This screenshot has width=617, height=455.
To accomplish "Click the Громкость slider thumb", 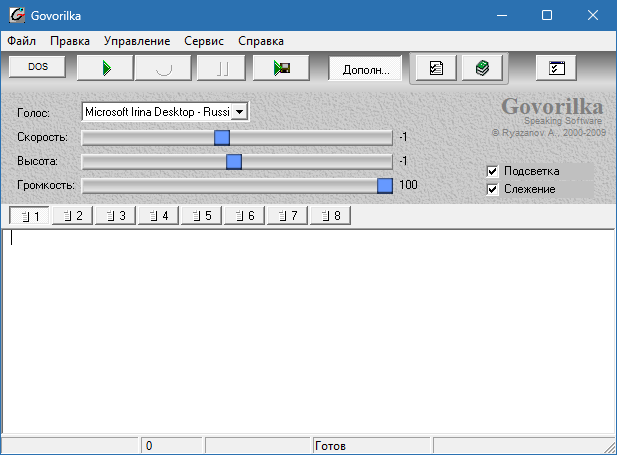I will click(x=385, y=186).
